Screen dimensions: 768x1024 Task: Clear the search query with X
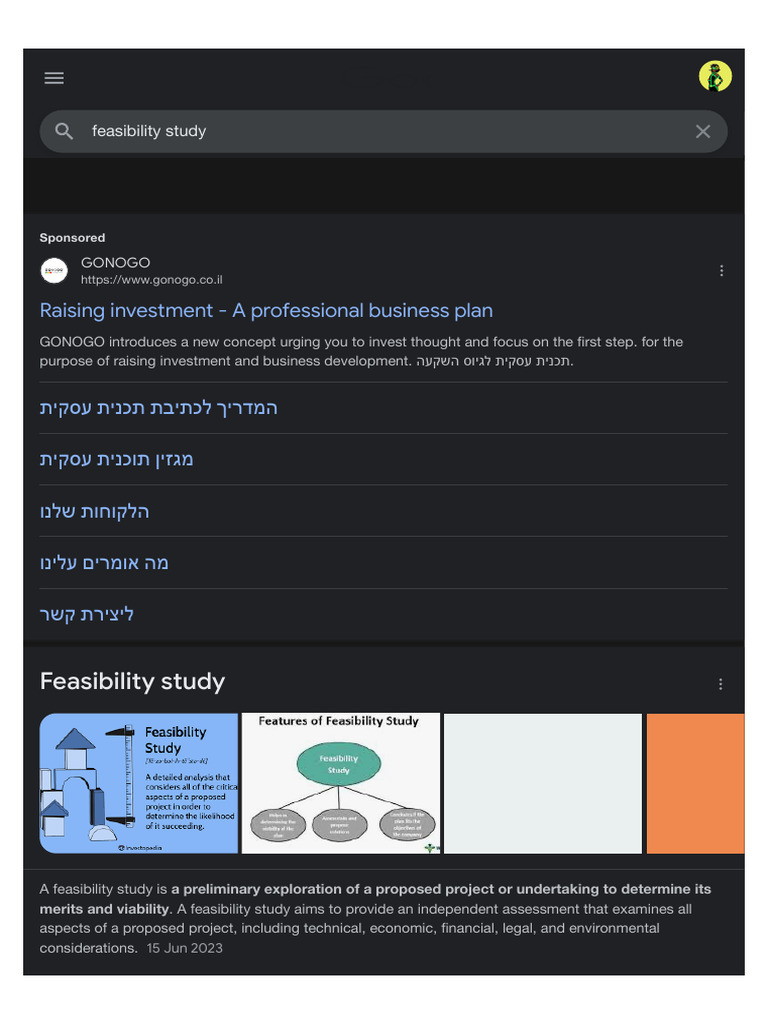click(x=703, y=131)
